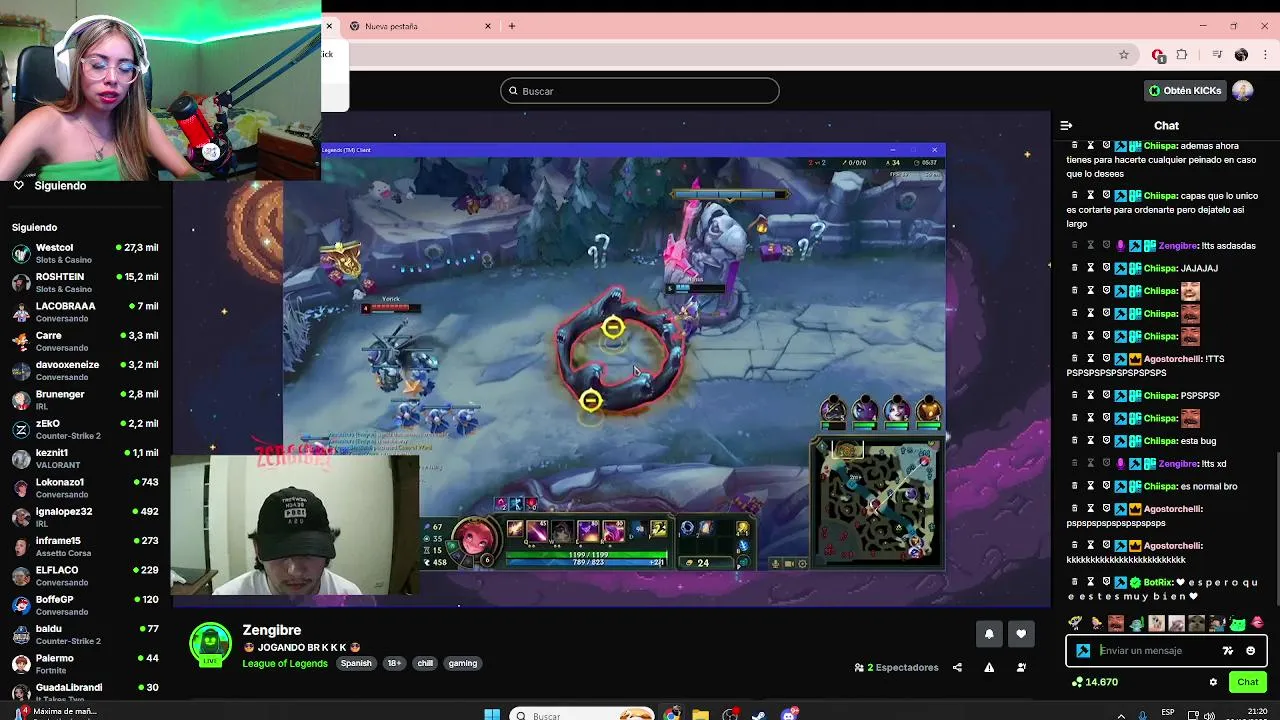Screen dimensions: 1280x720
Task: Open Carre channel in sidebar
Action: tap(85, 341)
